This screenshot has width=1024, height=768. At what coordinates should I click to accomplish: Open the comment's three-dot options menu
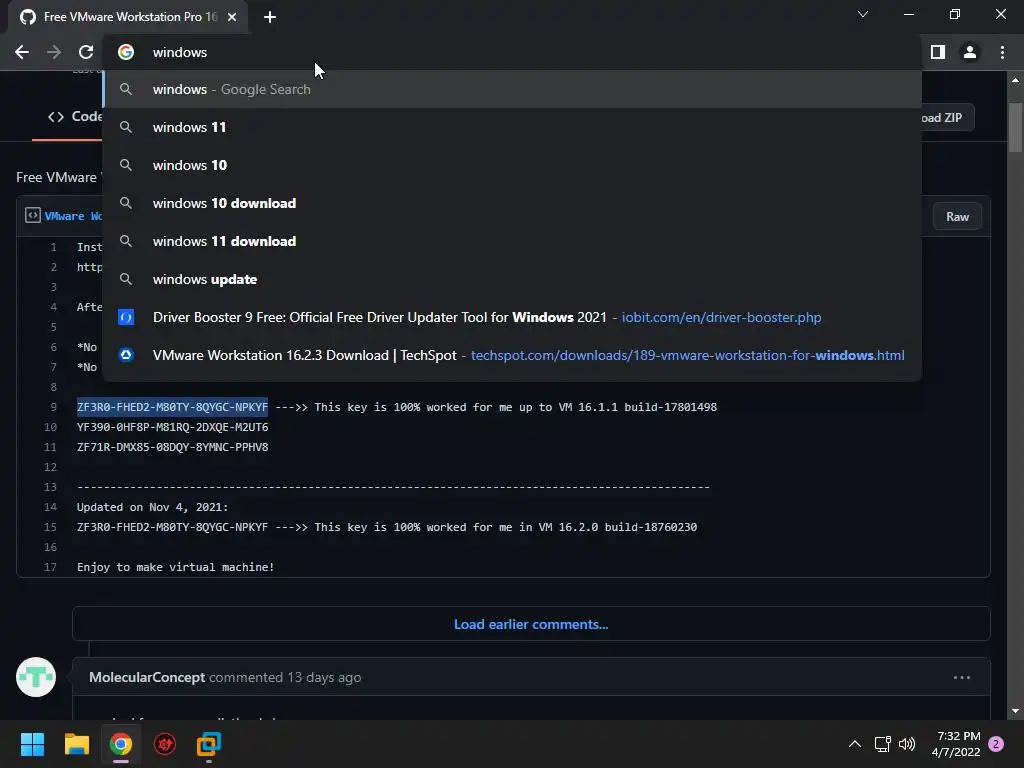click(961, 677)
